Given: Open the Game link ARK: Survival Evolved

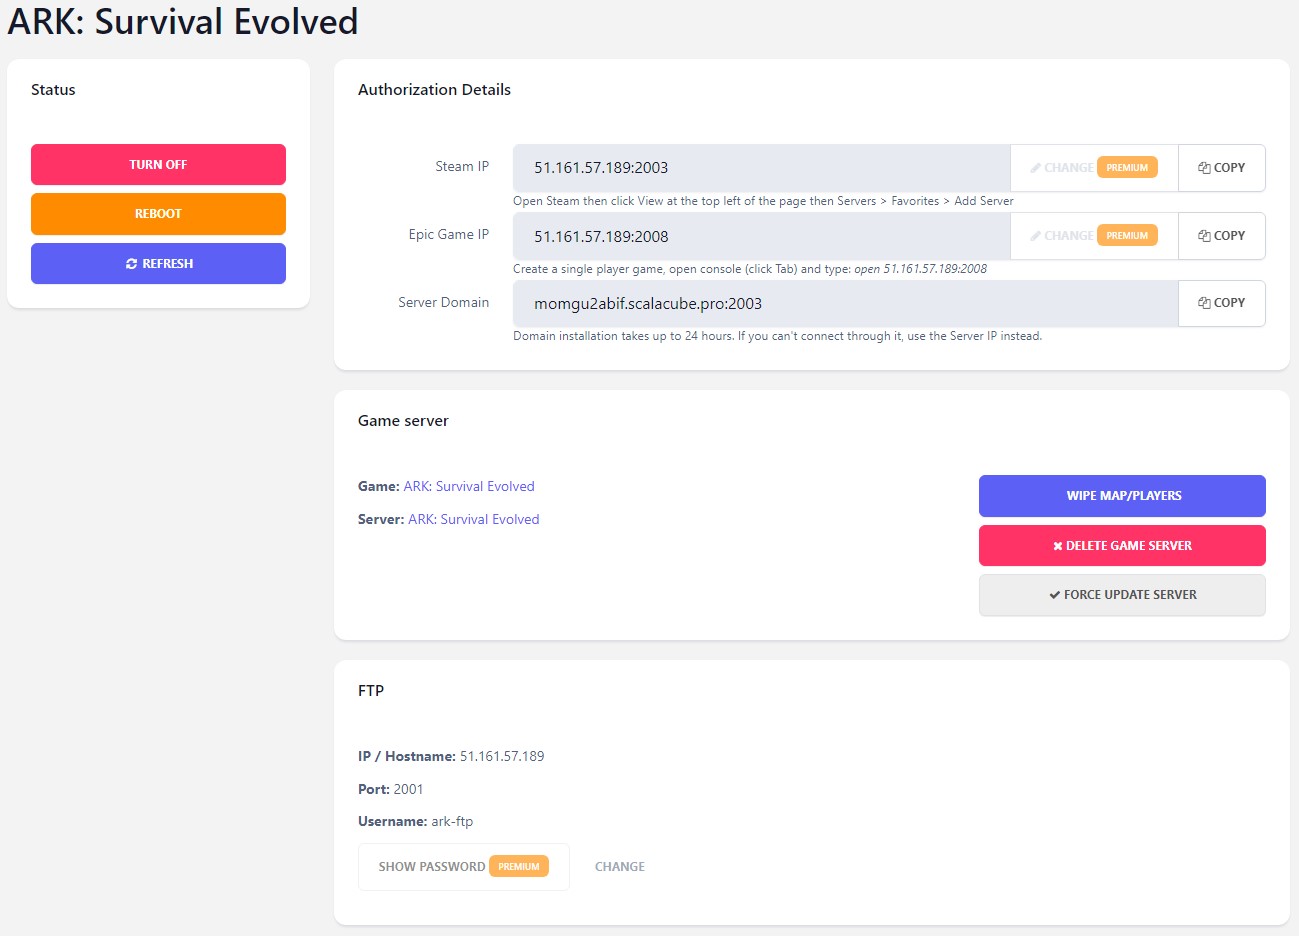Looking at the screenshot, I should click(x=469, y=487).
